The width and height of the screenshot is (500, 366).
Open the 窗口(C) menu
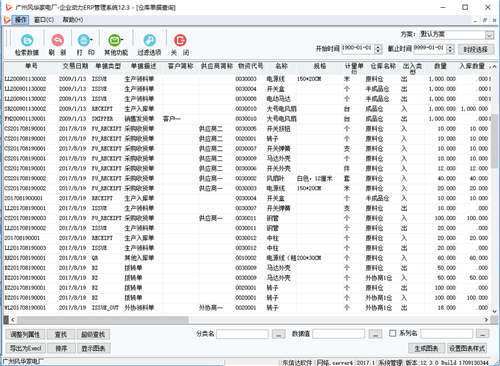(44, 20)
